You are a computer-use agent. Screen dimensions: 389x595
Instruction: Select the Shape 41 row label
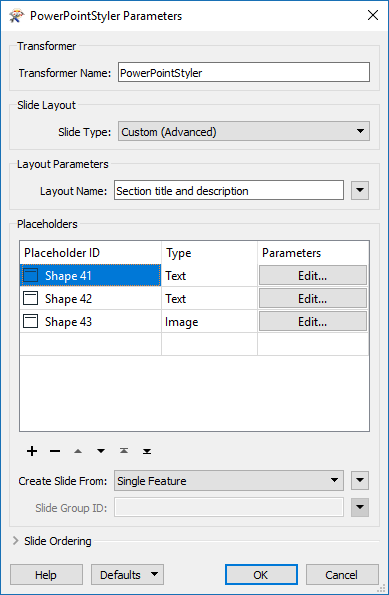click(68, 275)
